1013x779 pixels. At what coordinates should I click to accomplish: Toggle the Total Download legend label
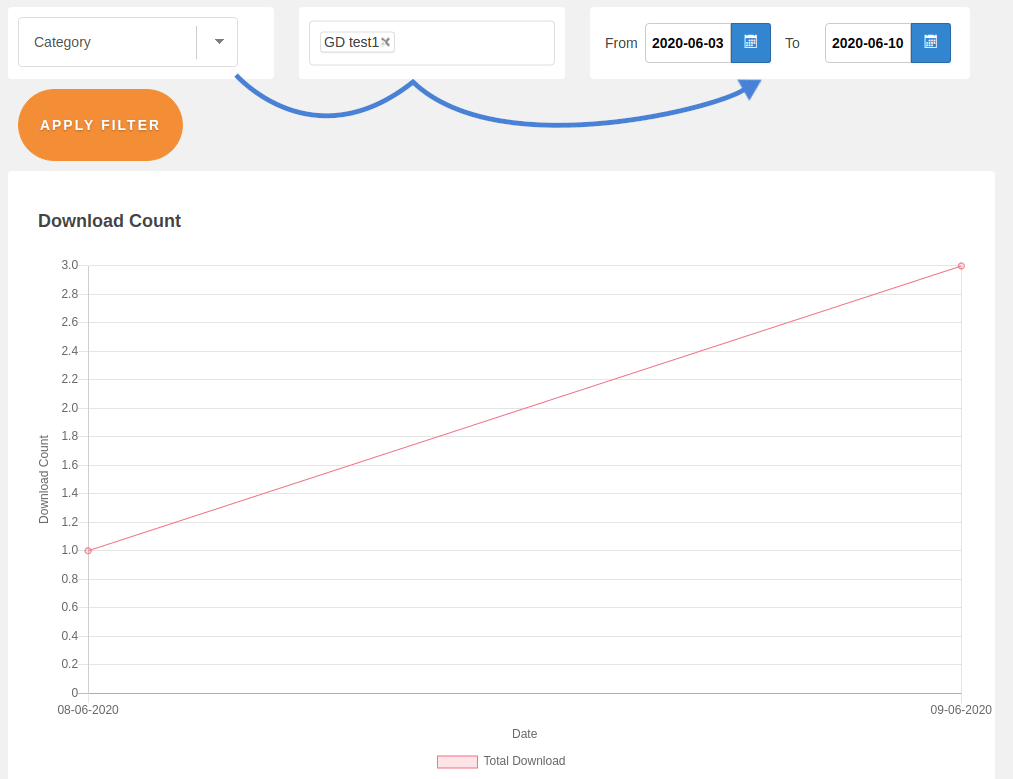[524, 761]
